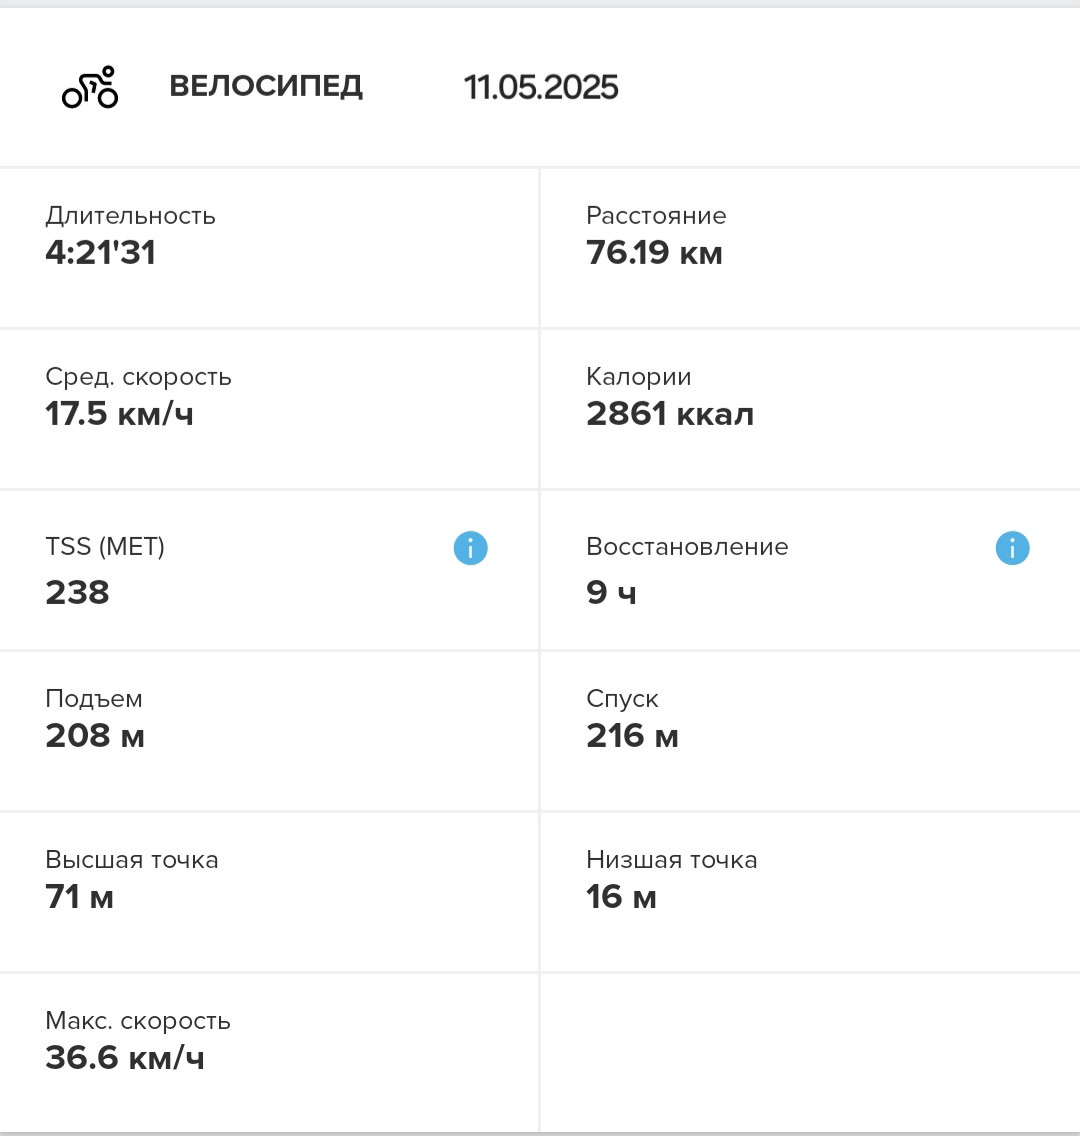This screenshot has height=1136, width=1080.
Task: Select the ВЕЛОСИПЕД activity title
Action: [x=266, y=86]
